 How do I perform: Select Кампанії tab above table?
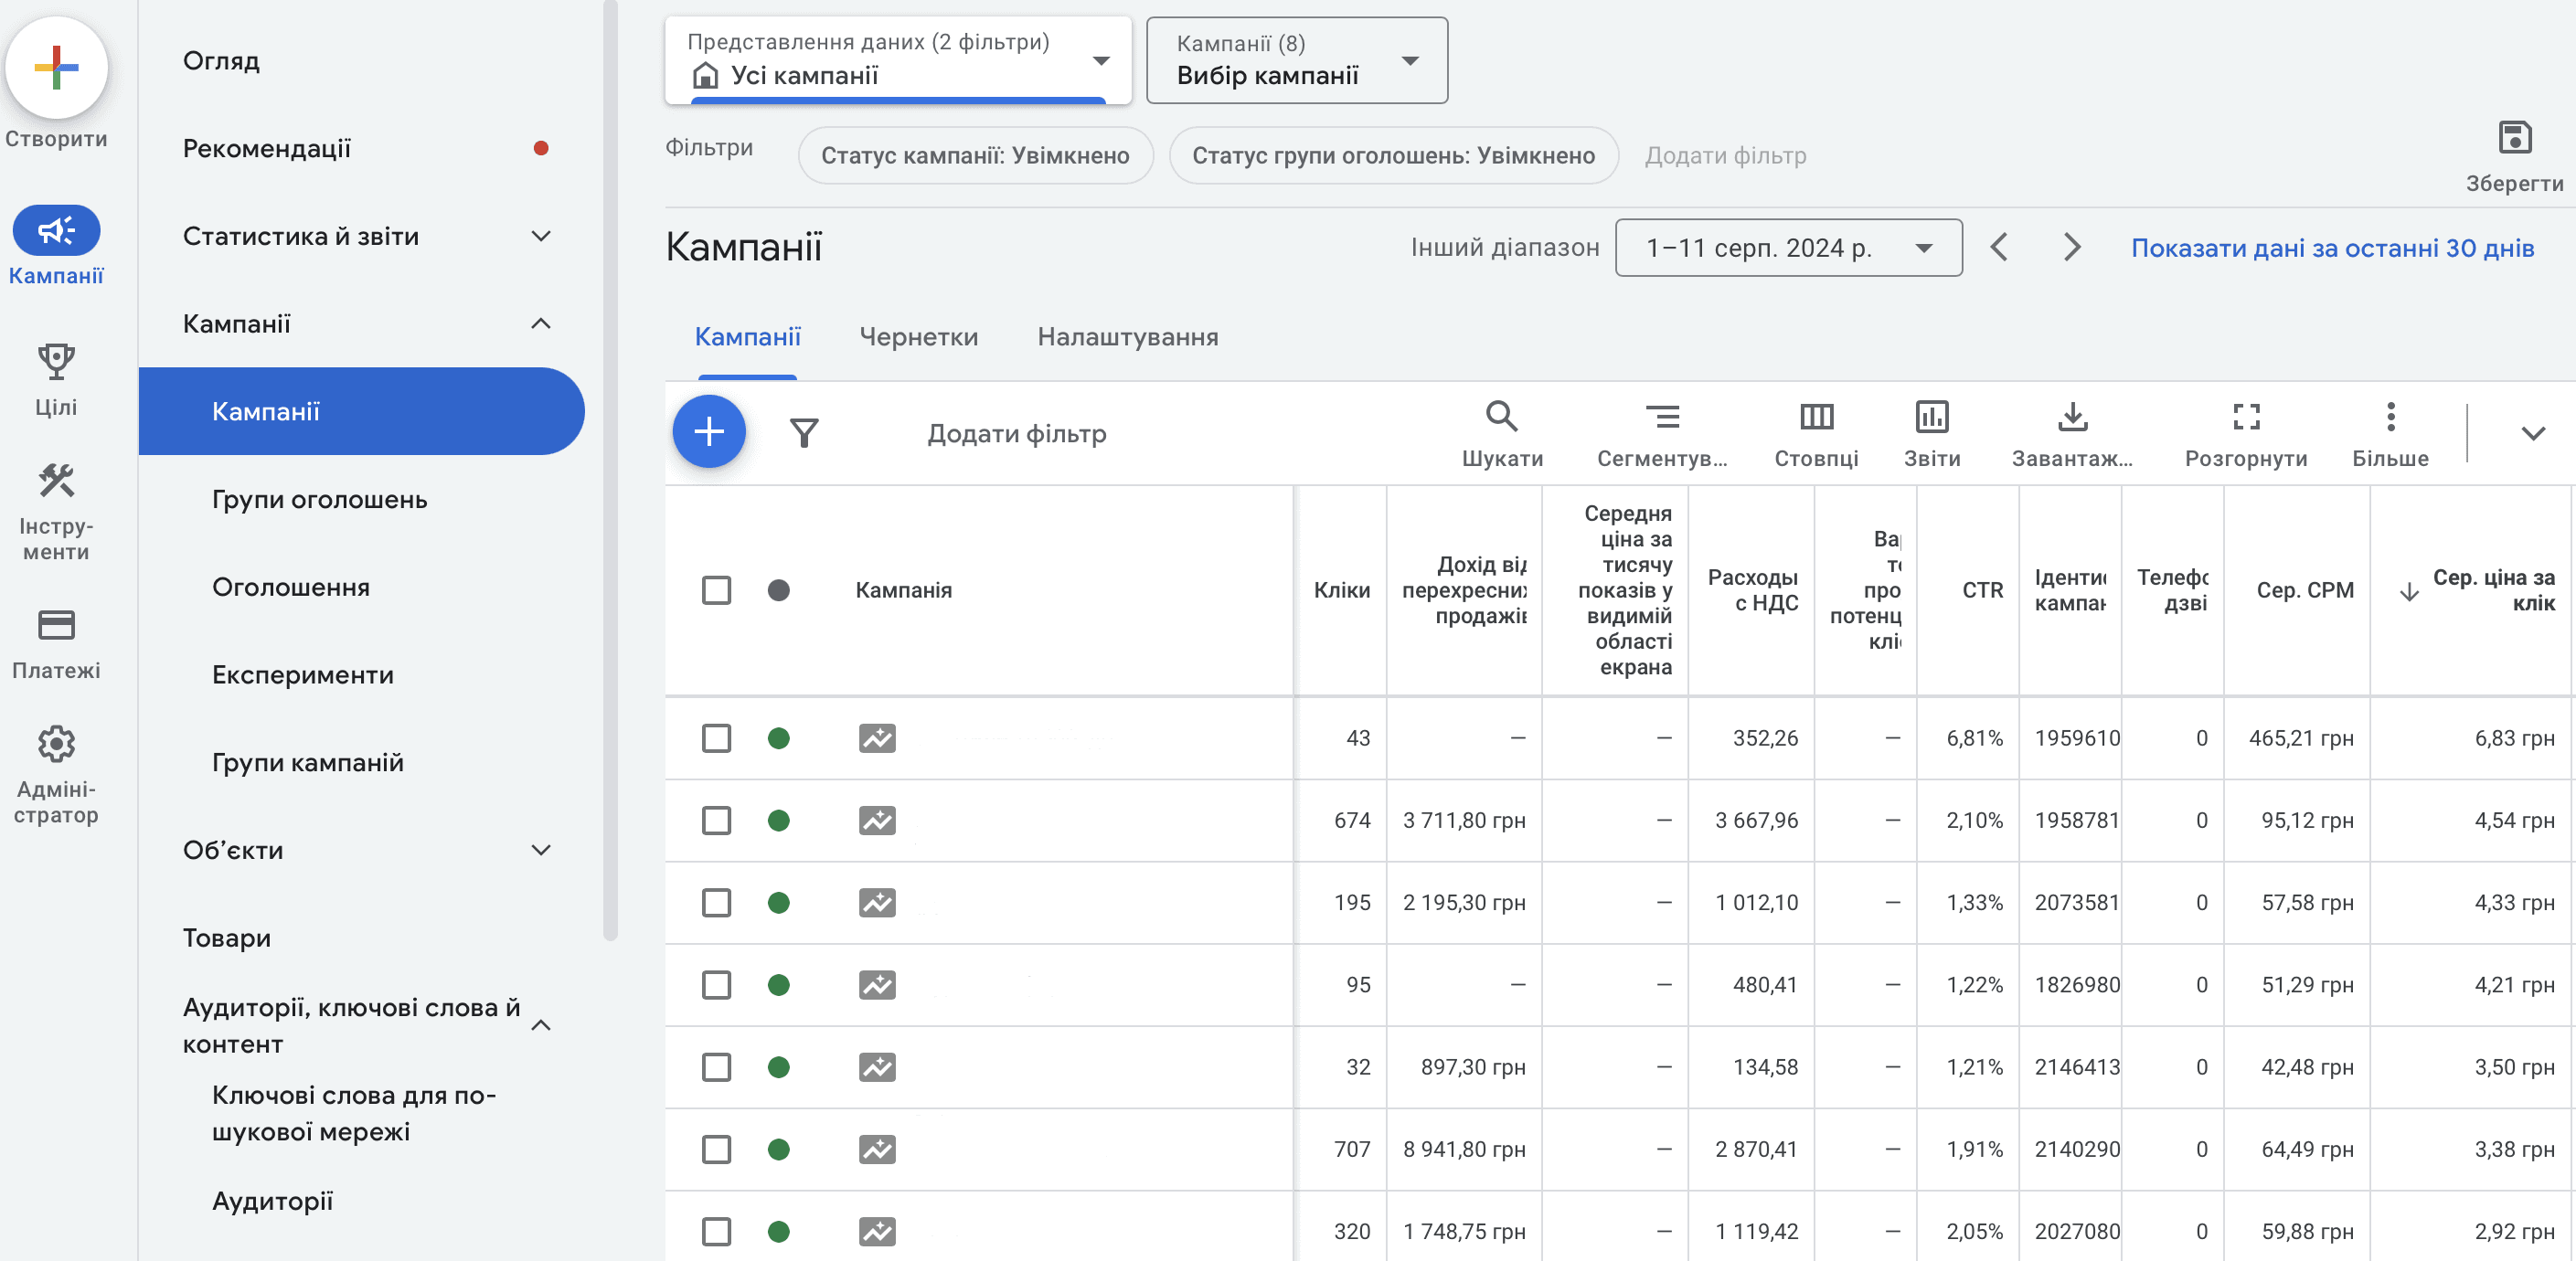pos(748,337)
